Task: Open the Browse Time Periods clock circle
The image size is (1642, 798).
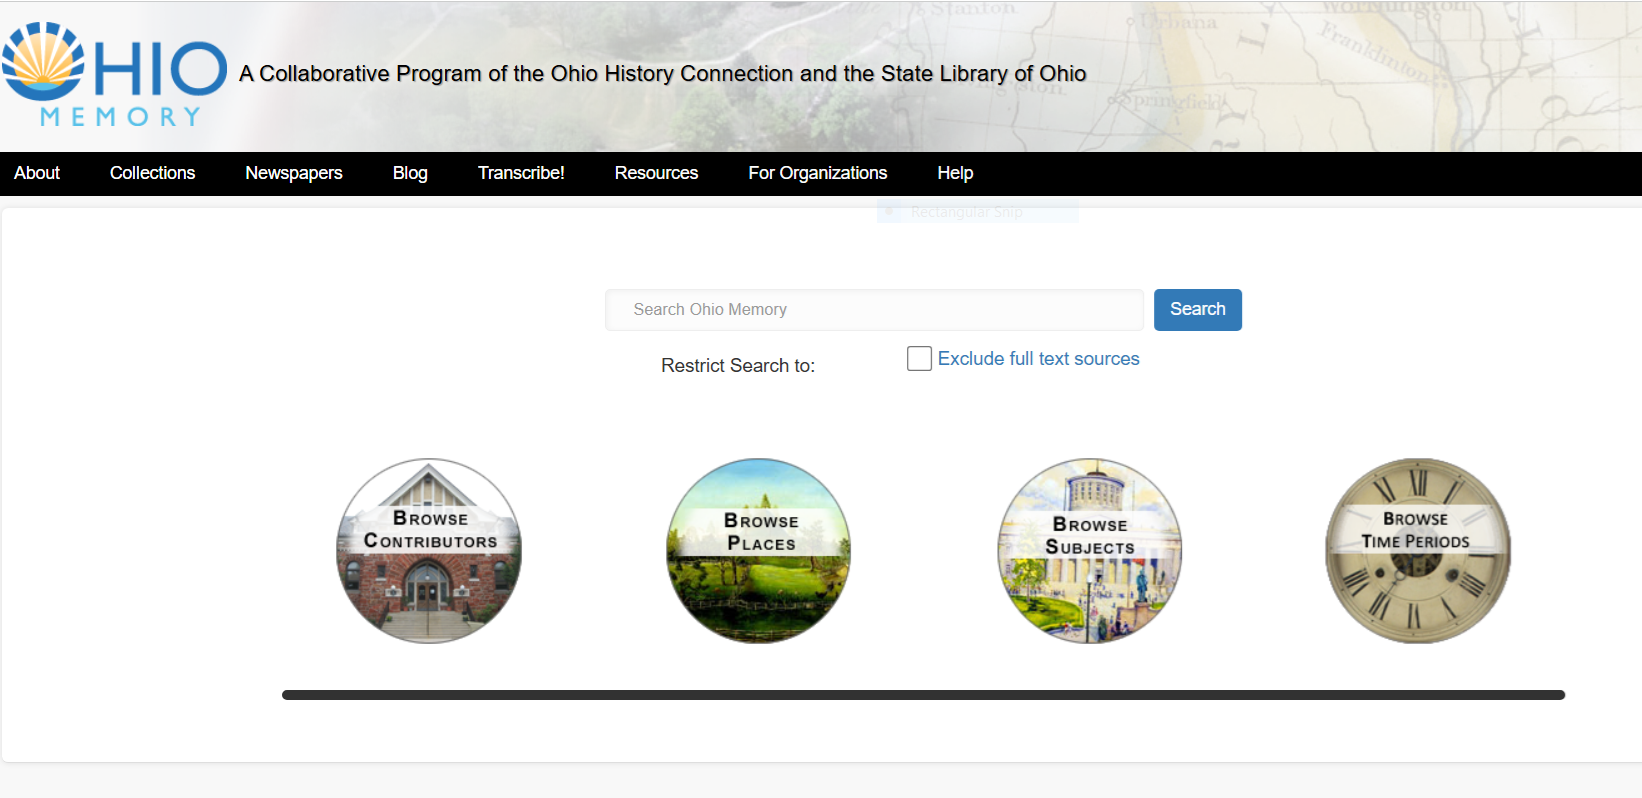Action: pos(1417,551)
